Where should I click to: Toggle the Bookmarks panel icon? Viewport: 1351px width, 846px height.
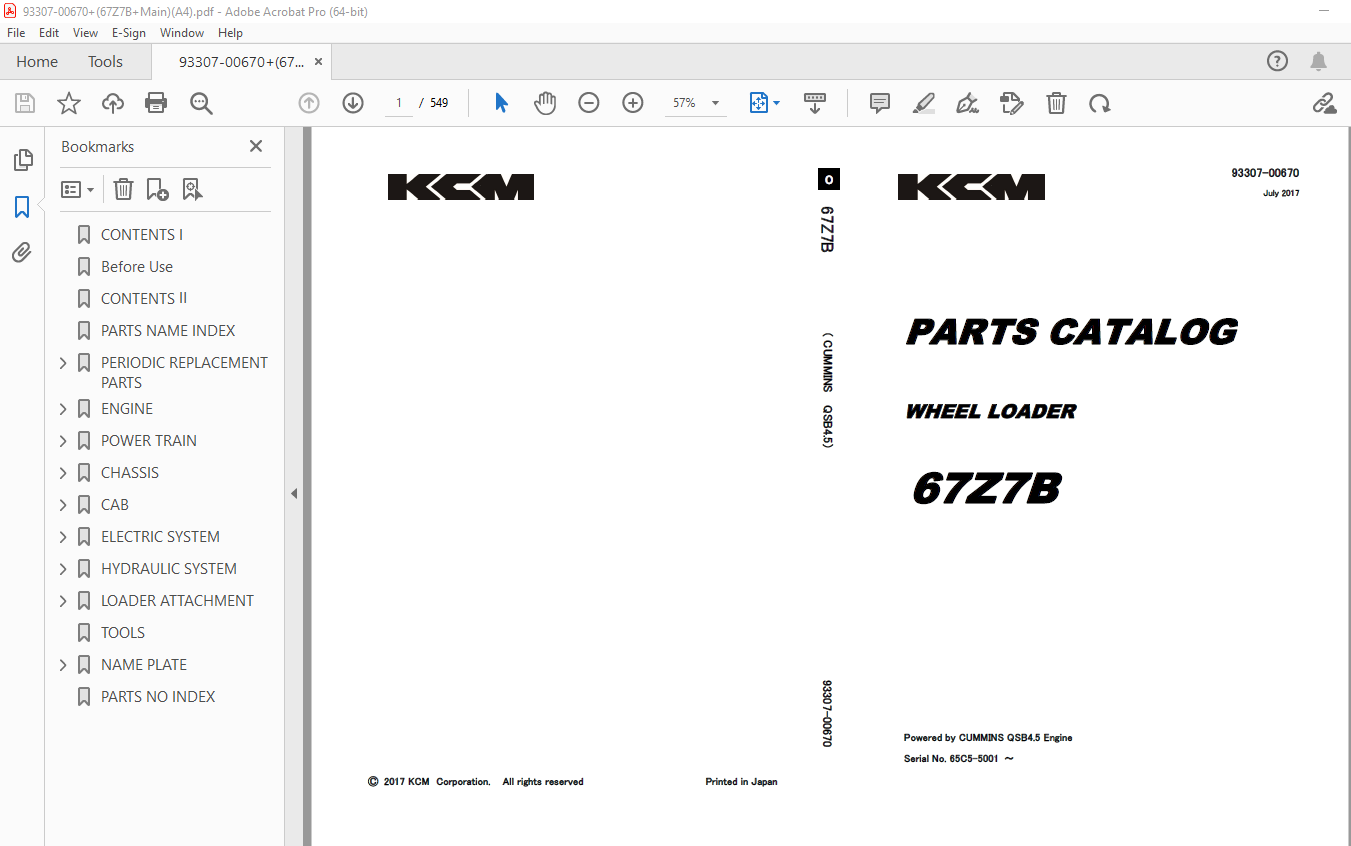pos(22,207)
